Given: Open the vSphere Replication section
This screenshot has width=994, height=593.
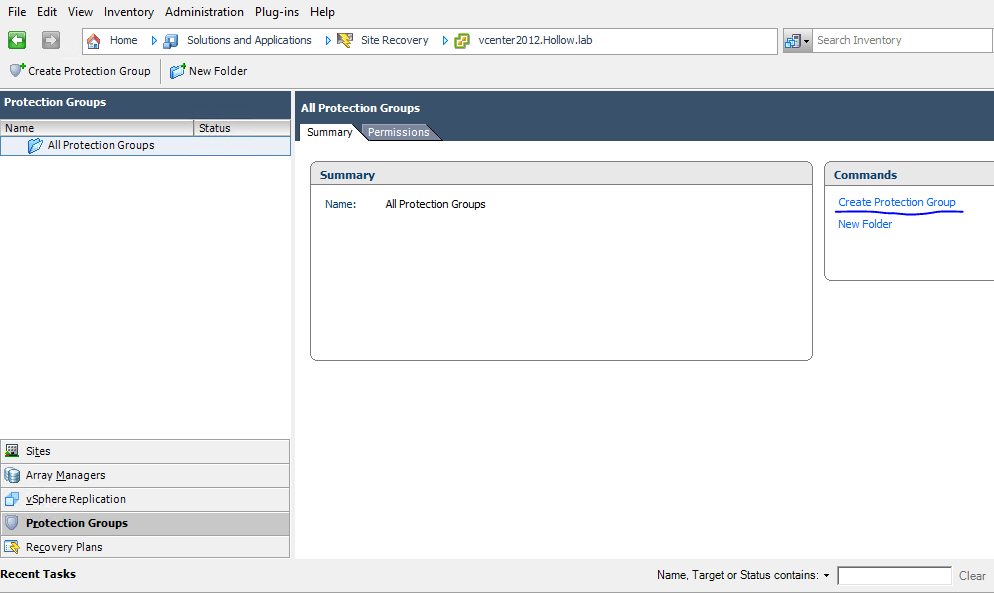Looking at the screenshot, I should click(x=145, y=499).
